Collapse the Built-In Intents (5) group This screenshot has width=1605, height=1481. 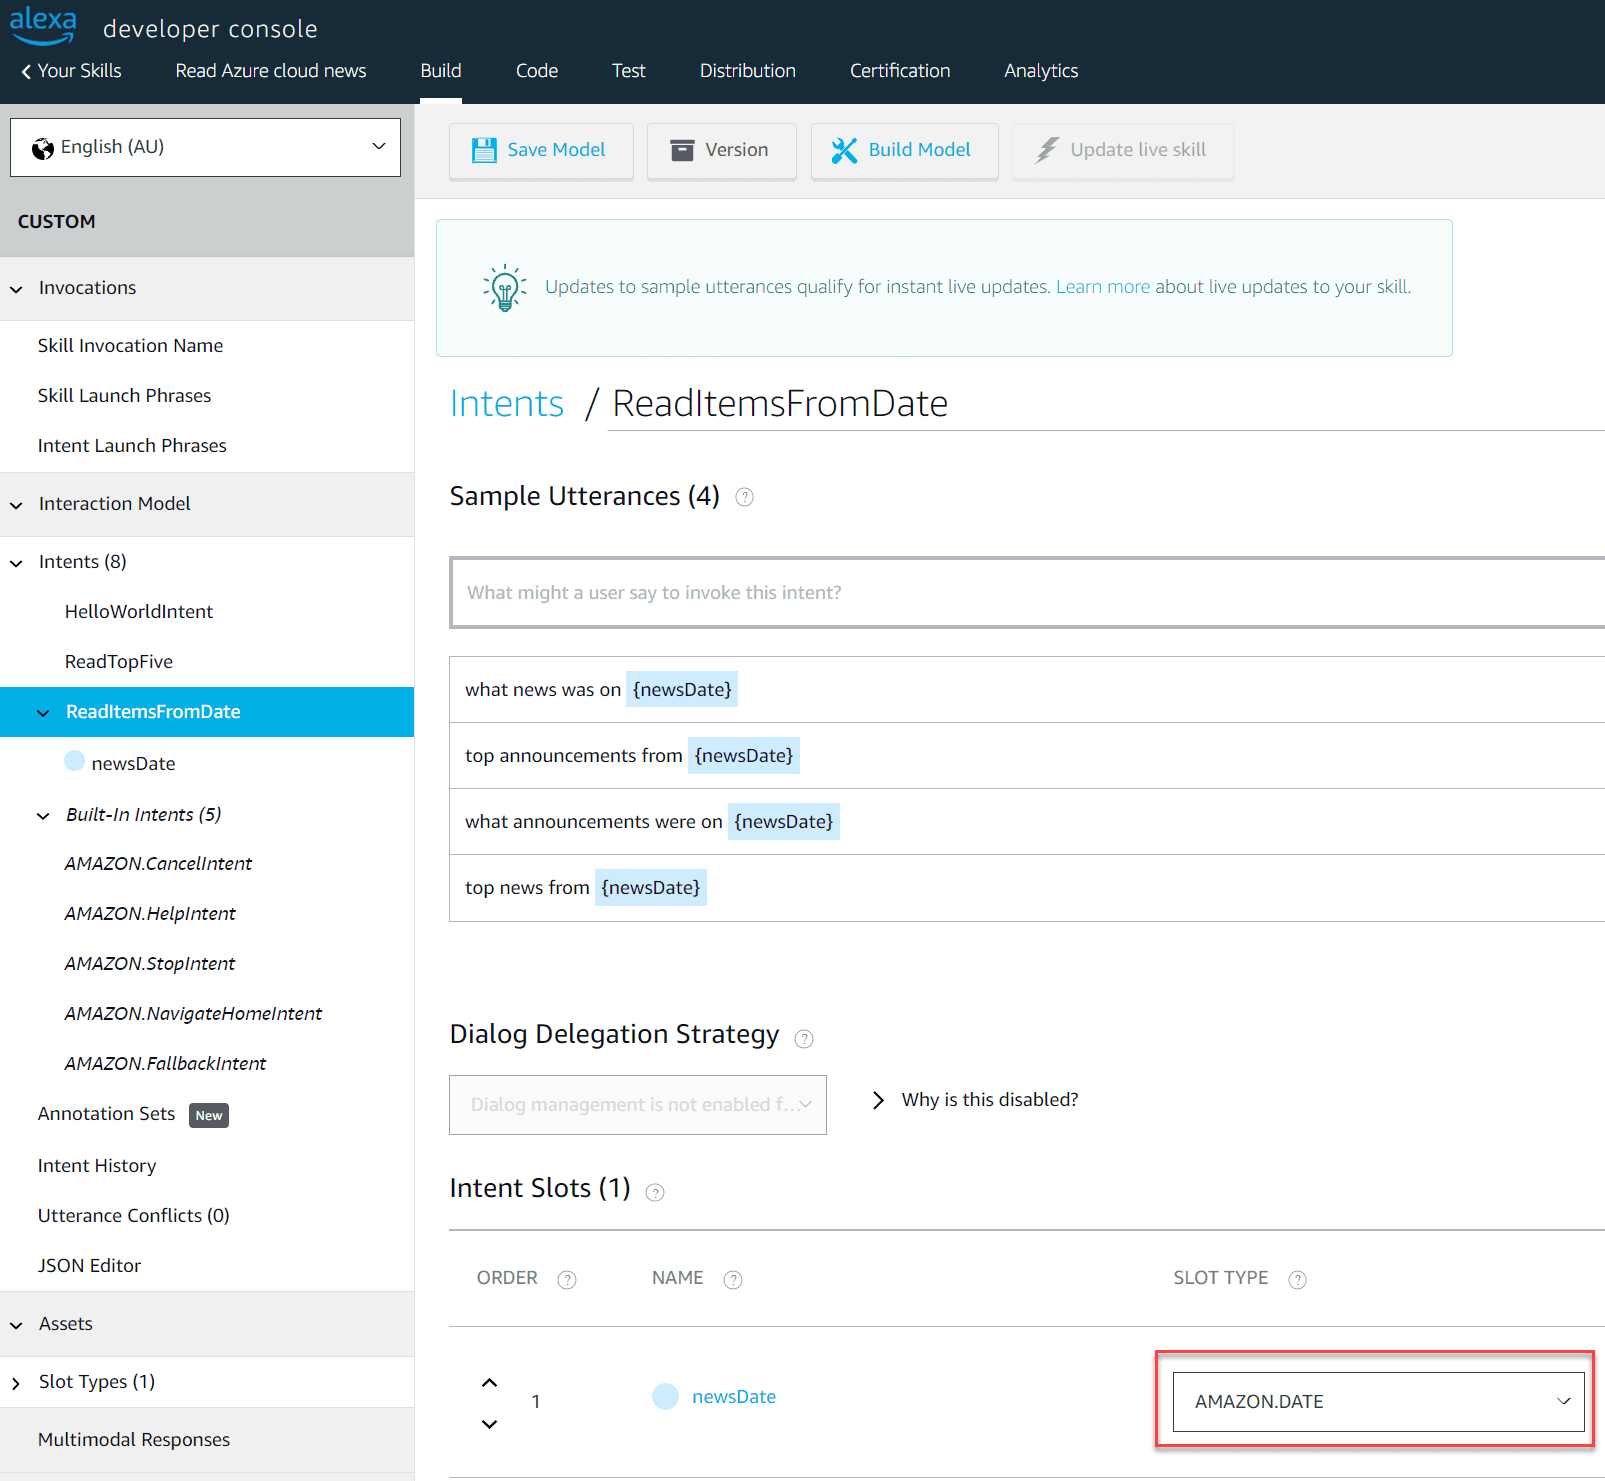pyautogui.click(x=43, y=816)
